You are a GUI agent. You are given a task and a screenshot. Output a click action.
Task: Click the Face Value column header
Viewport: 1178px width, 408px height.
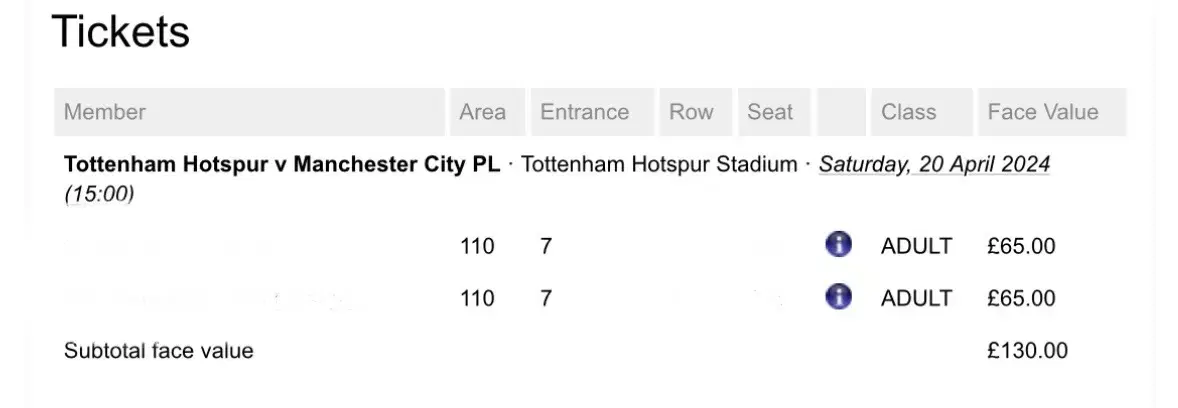pyautogui.click(x=1052, y=112)
